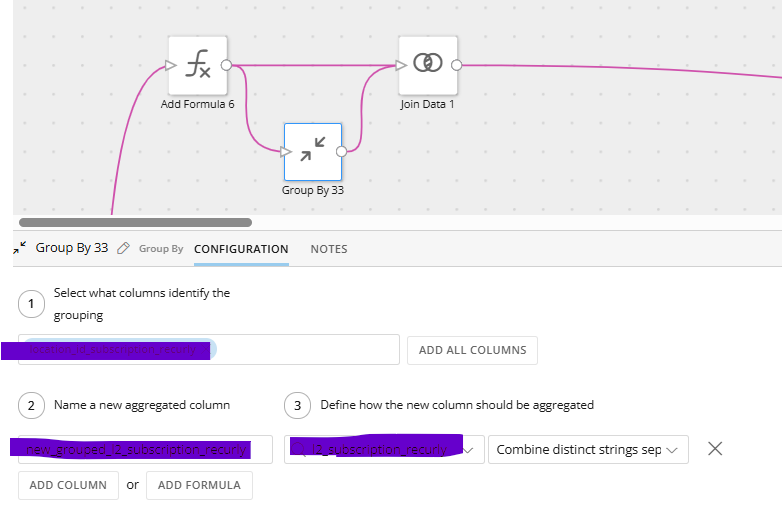Viewport: 782px width, 526px height.
Task: Click the ADD COLUMN button
Action: point(68,485)
